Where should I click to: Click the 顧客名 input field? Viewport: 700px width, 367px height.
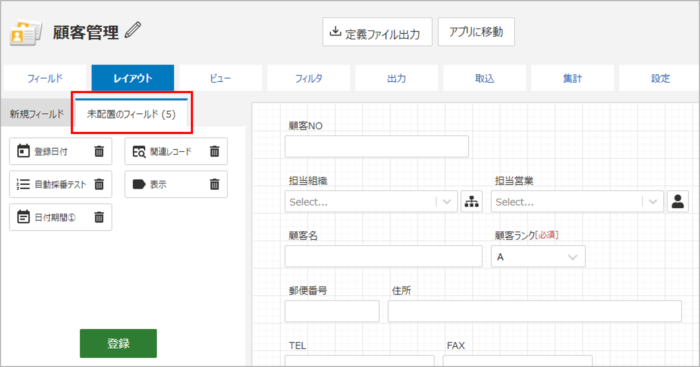383,256
